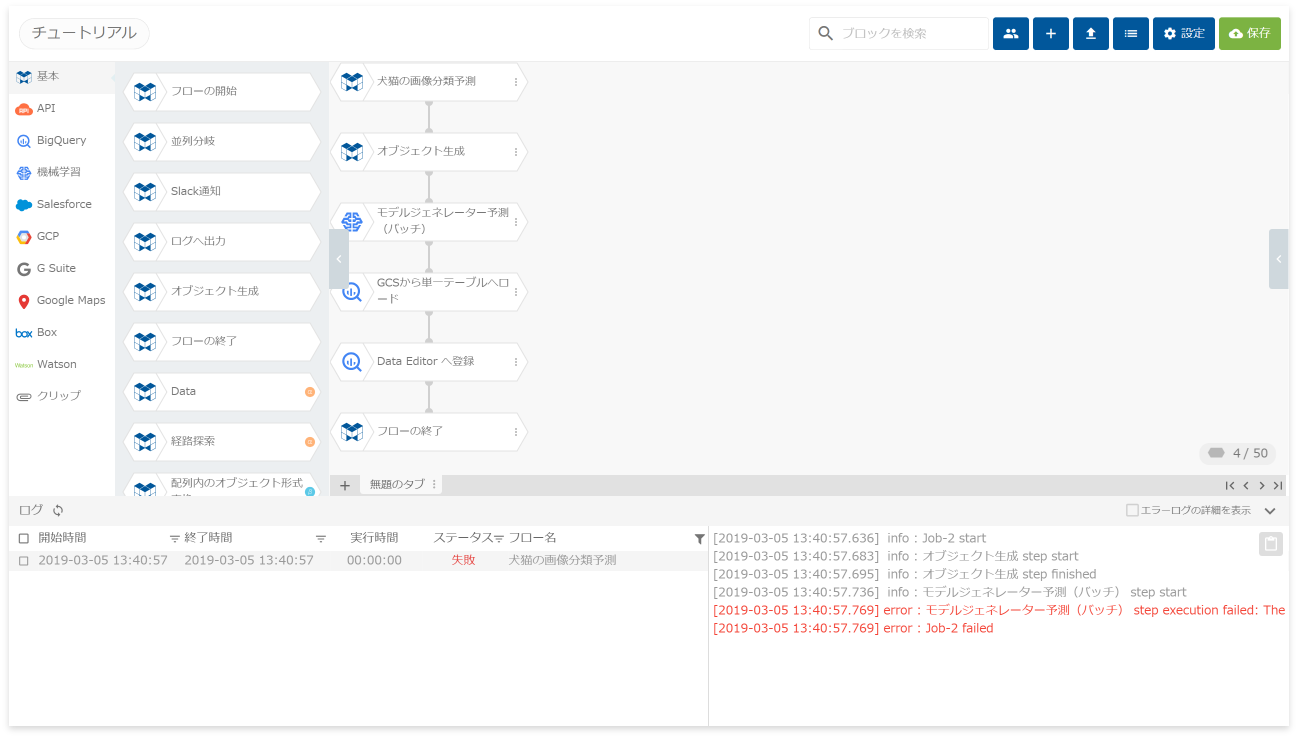This screenshot has width=1298, height=738.
Task: Select the BigQuery category
Action: [x=62, y=140]
